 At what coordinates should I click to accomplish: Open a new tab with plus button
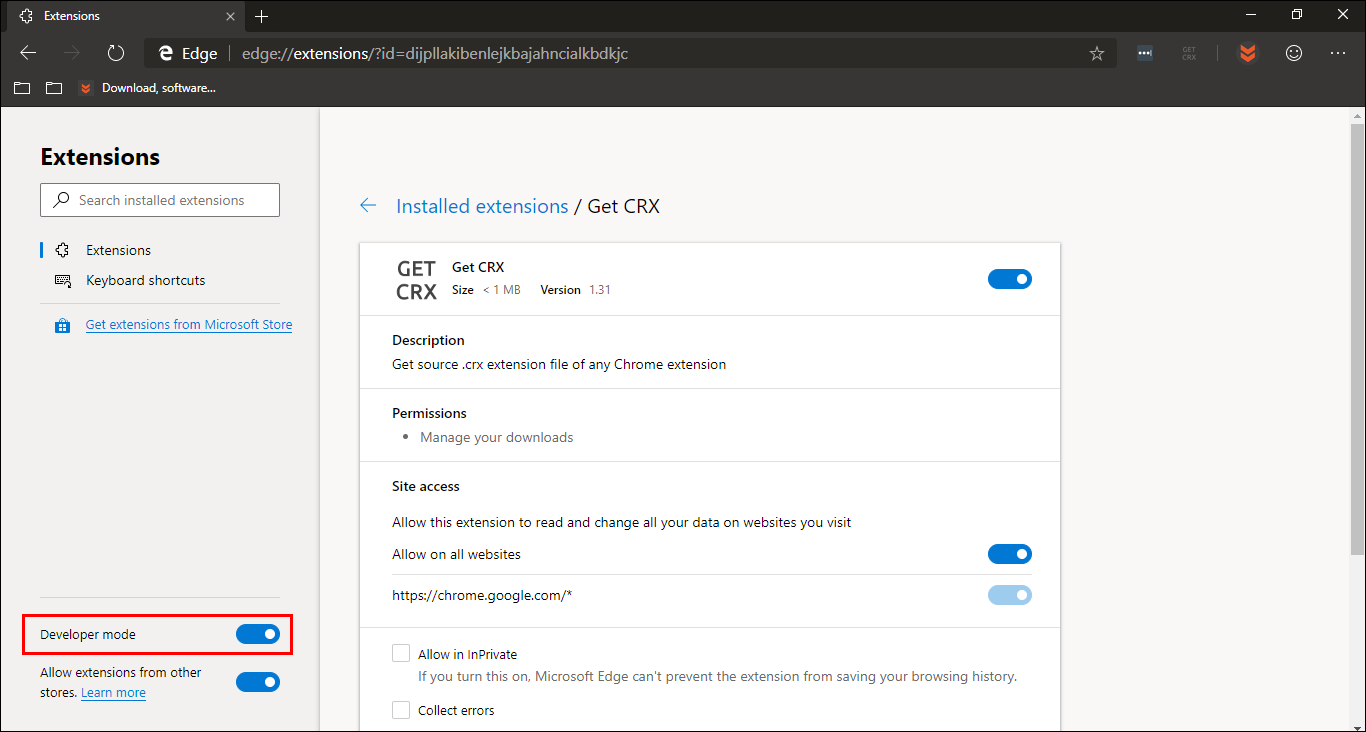[261, 16]
